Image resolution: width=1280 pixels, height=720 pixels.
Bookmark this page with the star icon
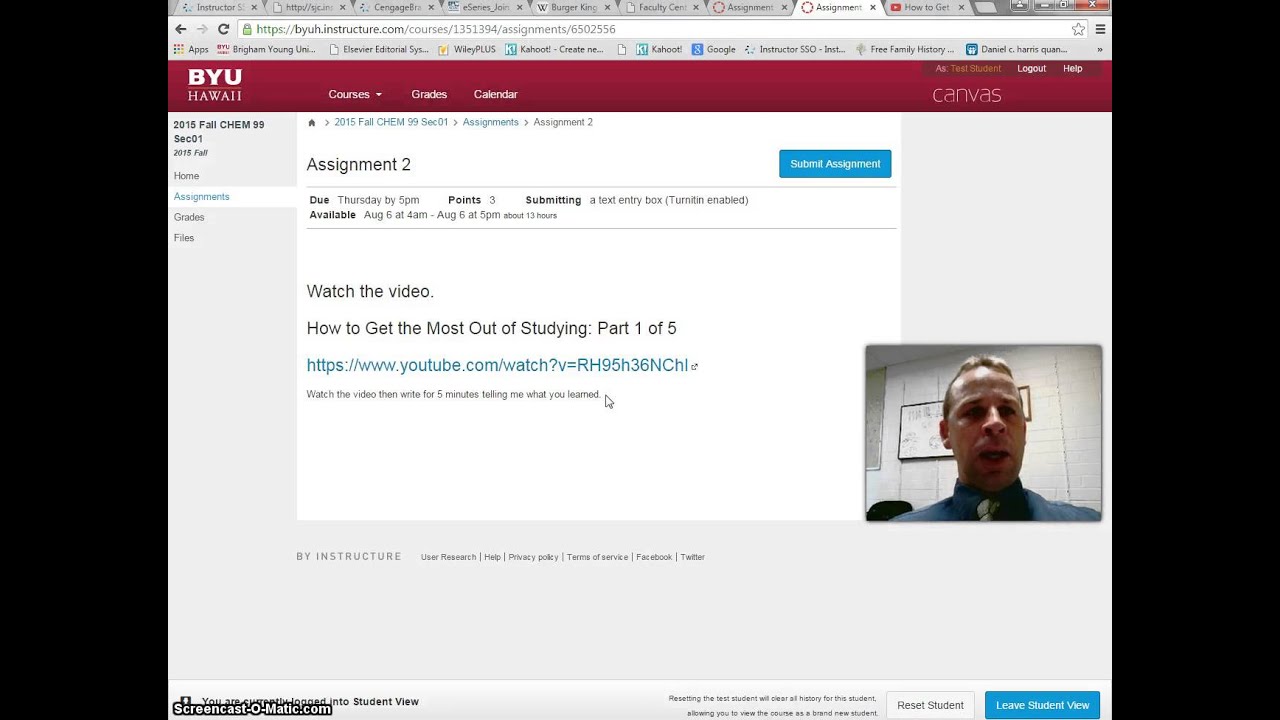(x=1078, y=29)
